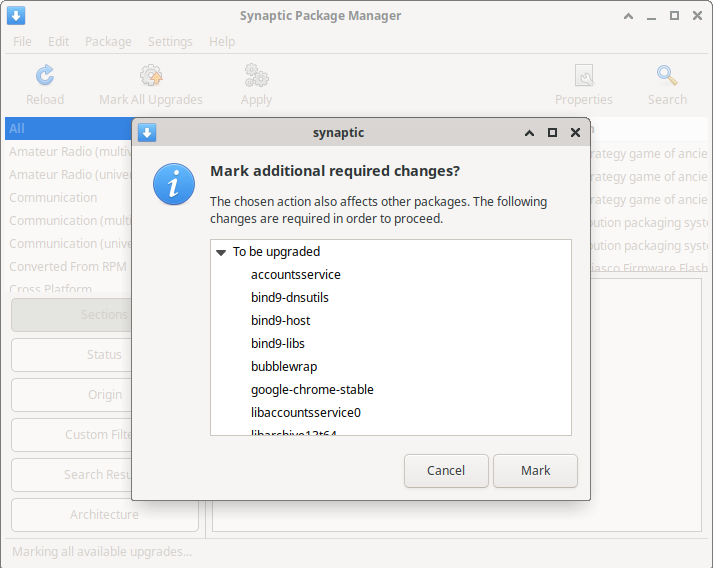Click the Reload toolbar icon

[x=45, y=75]
